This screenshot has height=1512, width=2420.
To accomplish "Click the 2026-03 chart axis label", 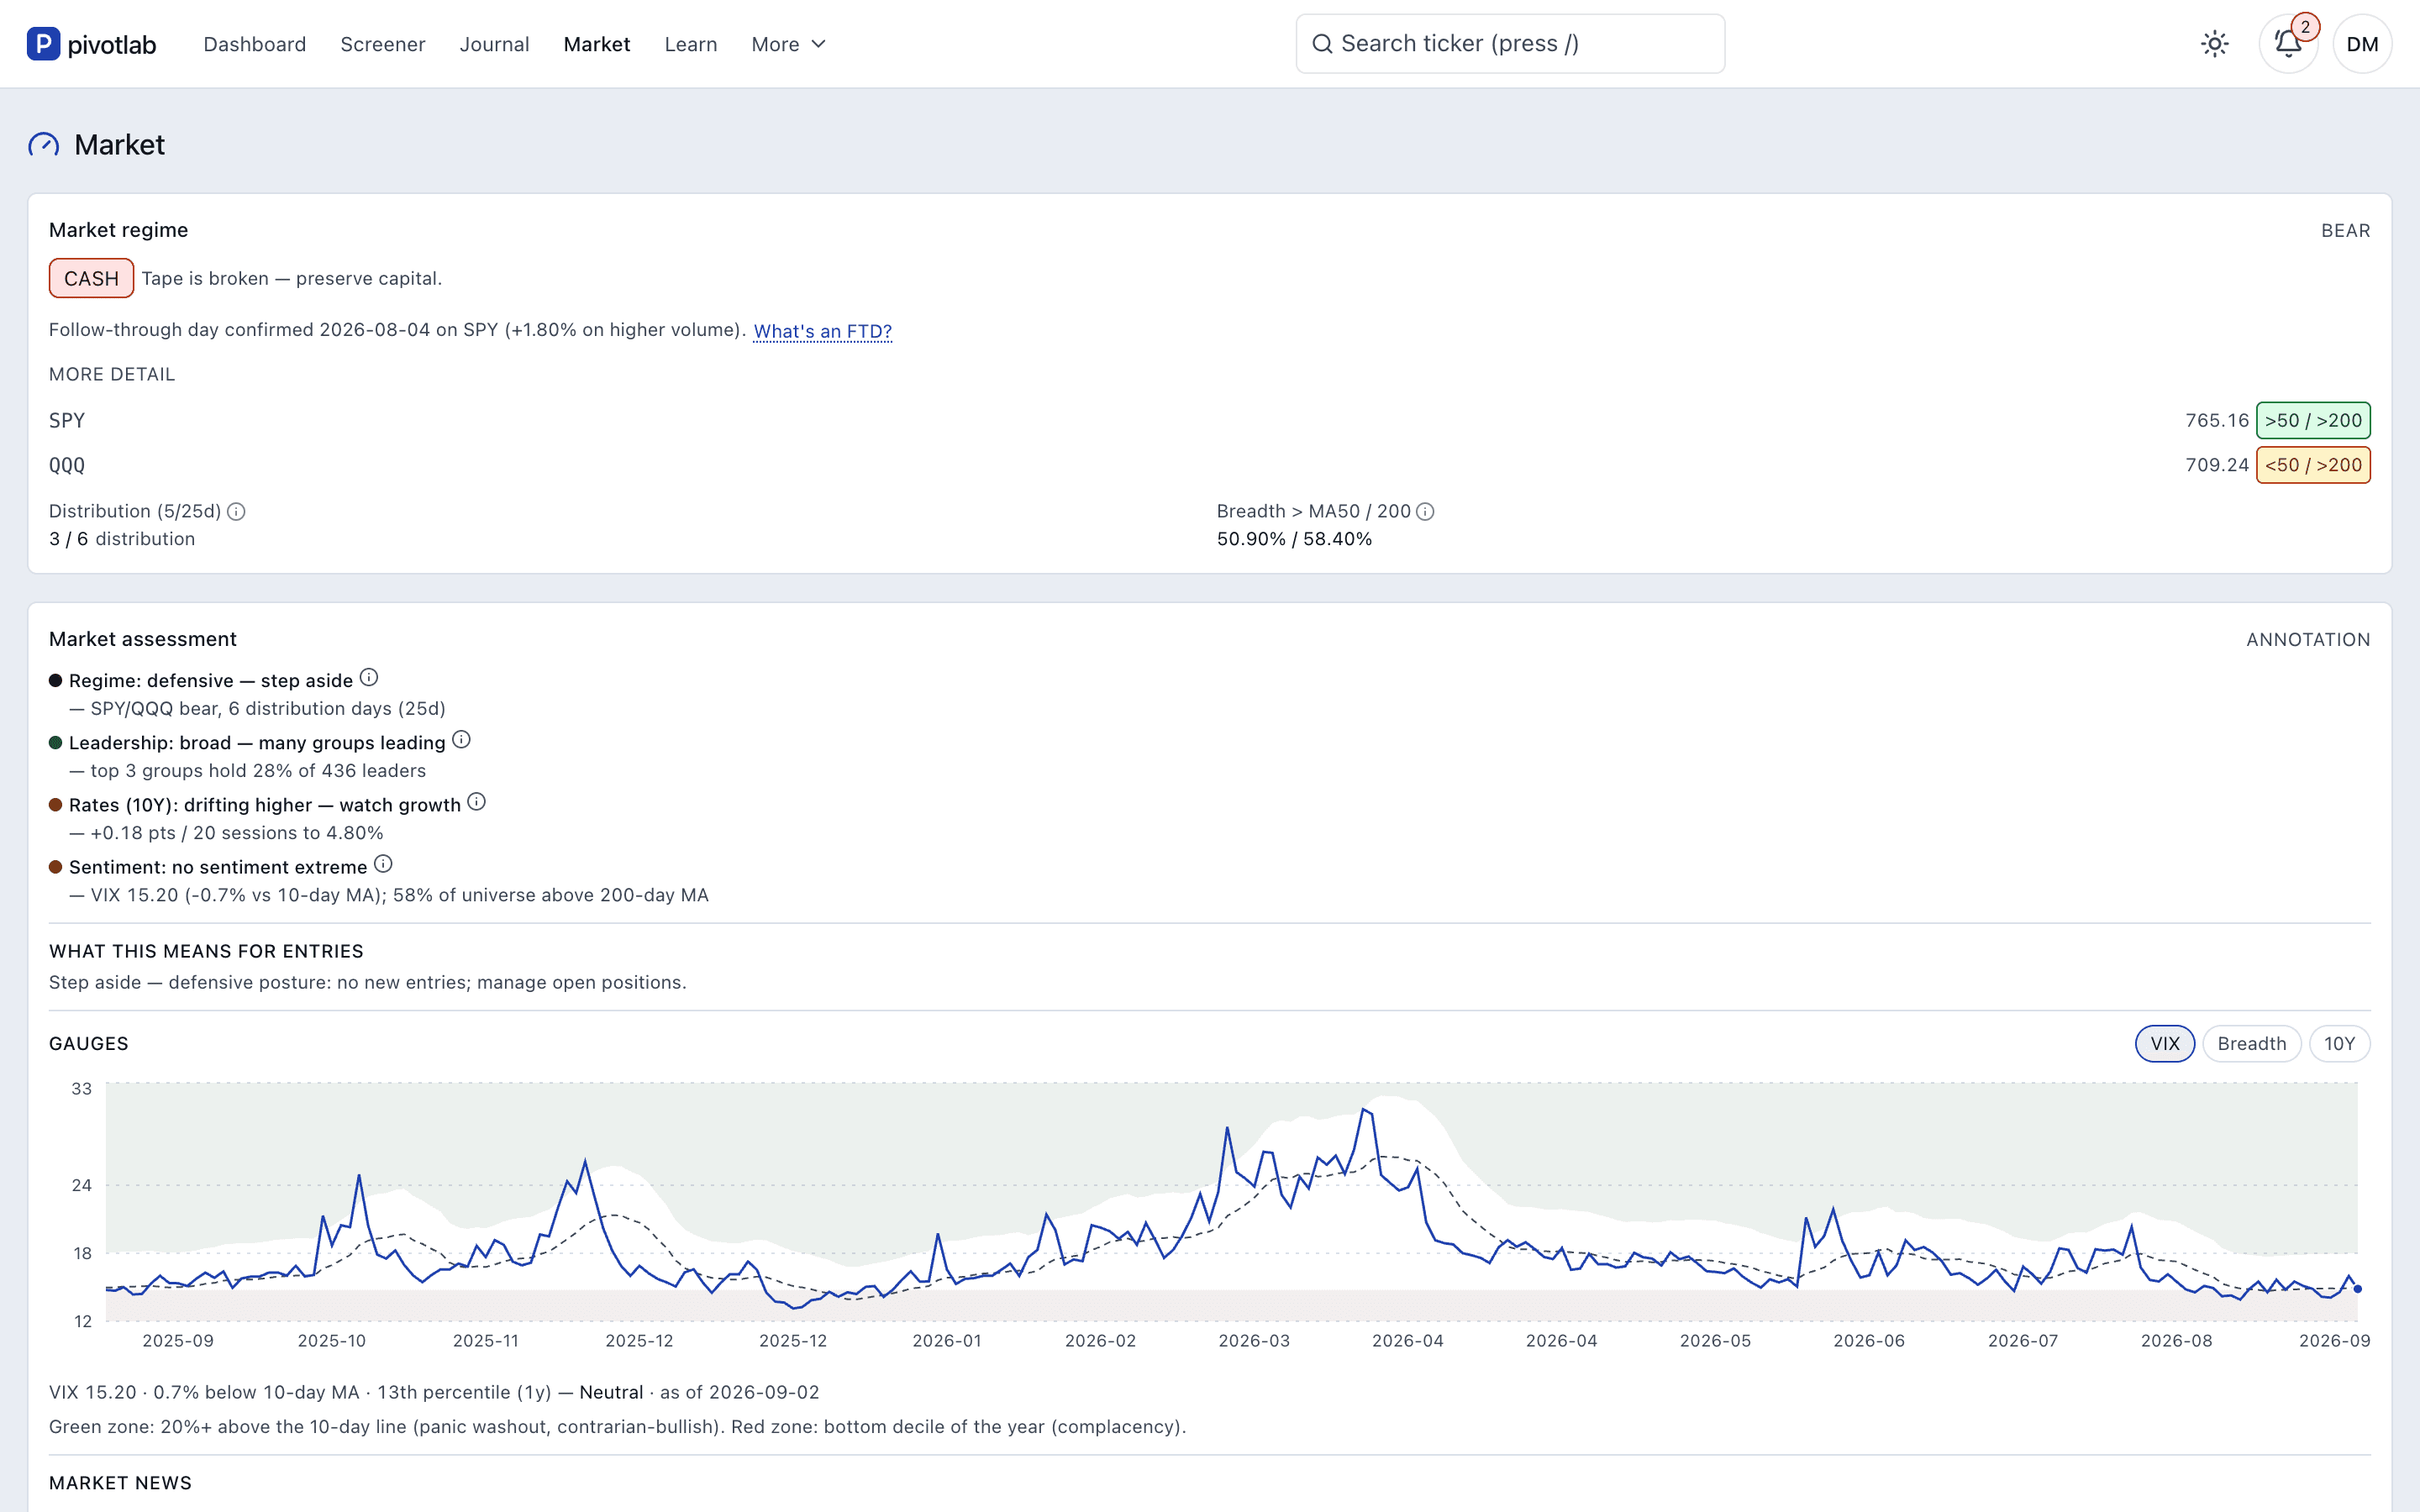I will tap(1253, 1341).
